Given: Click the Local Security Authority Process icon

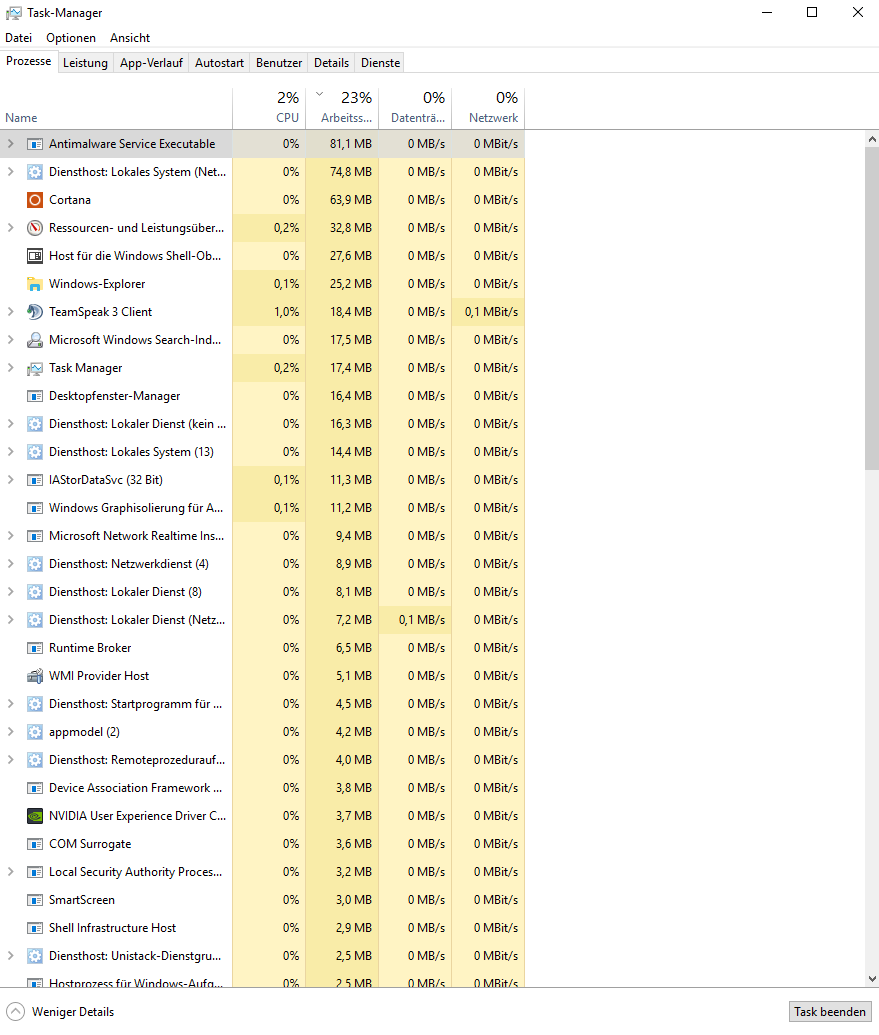Looking at the screenshot, I should click(35, 872).
